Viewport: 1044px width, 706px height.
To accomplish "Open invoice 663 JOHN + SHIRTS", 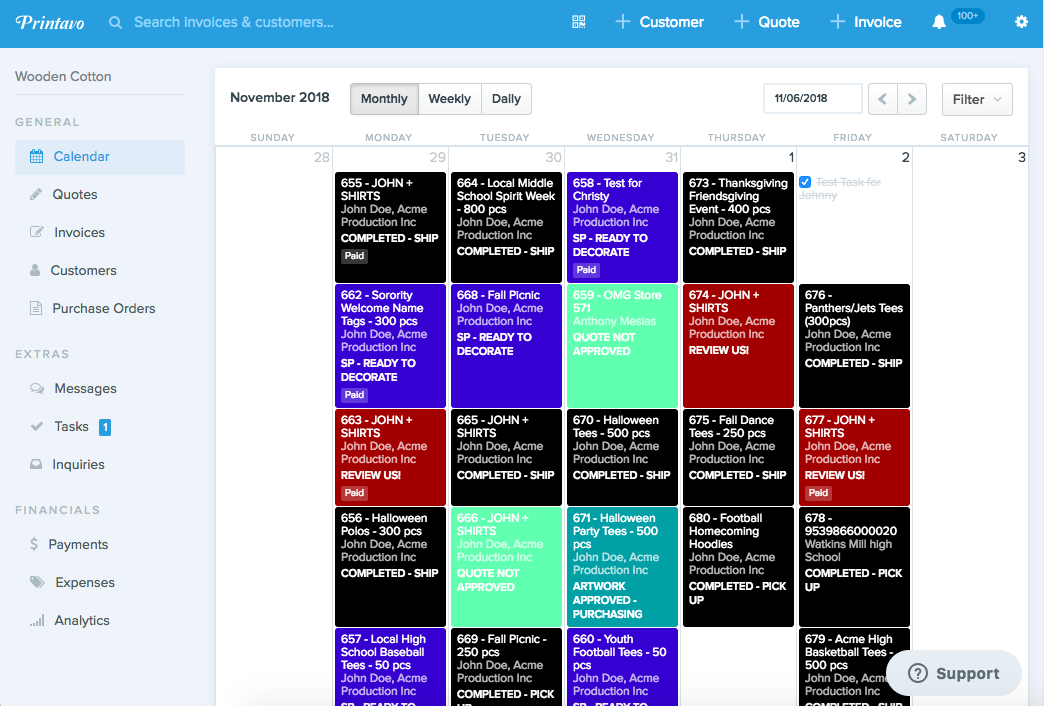I will [390, 458].
